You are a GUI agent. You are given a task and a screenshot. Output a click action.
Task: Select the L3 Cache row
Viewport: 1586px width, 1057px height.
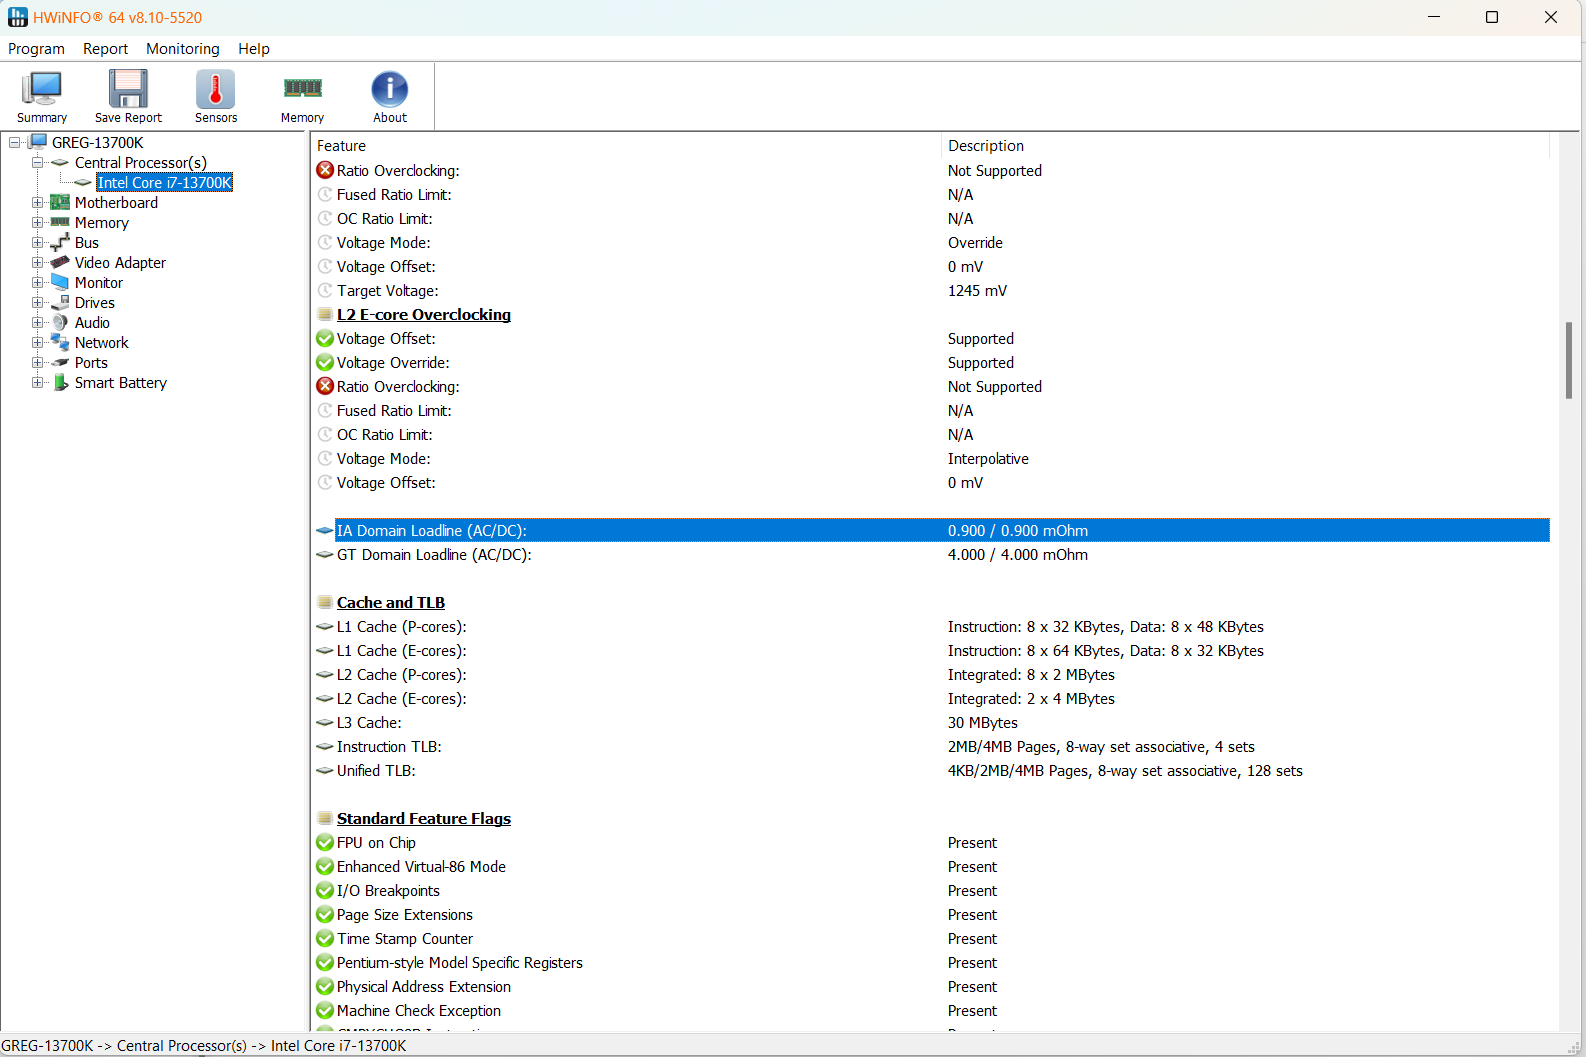[932, 722]
